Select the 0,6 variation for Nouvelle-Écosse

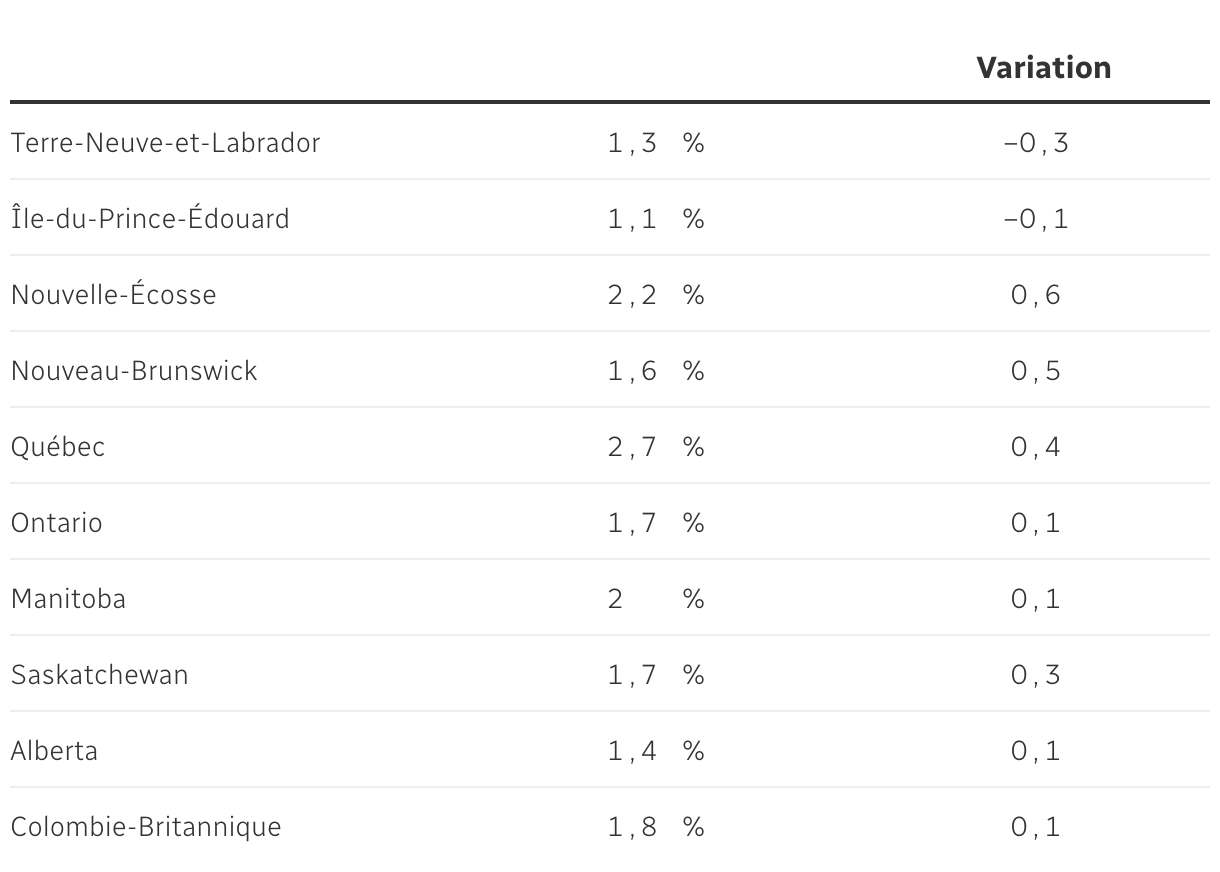point(1036,295)
